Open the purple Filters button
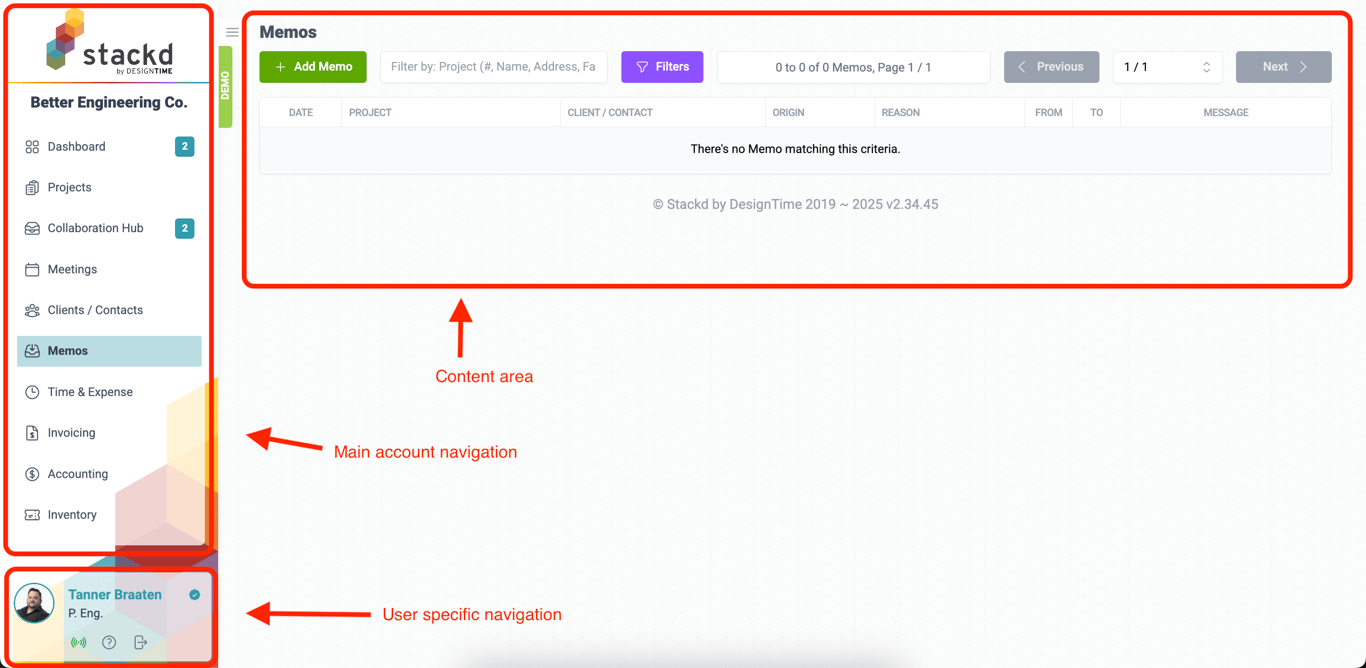Image resolution: width=1366 pixels, height=668 pixels. click(662, 67)
